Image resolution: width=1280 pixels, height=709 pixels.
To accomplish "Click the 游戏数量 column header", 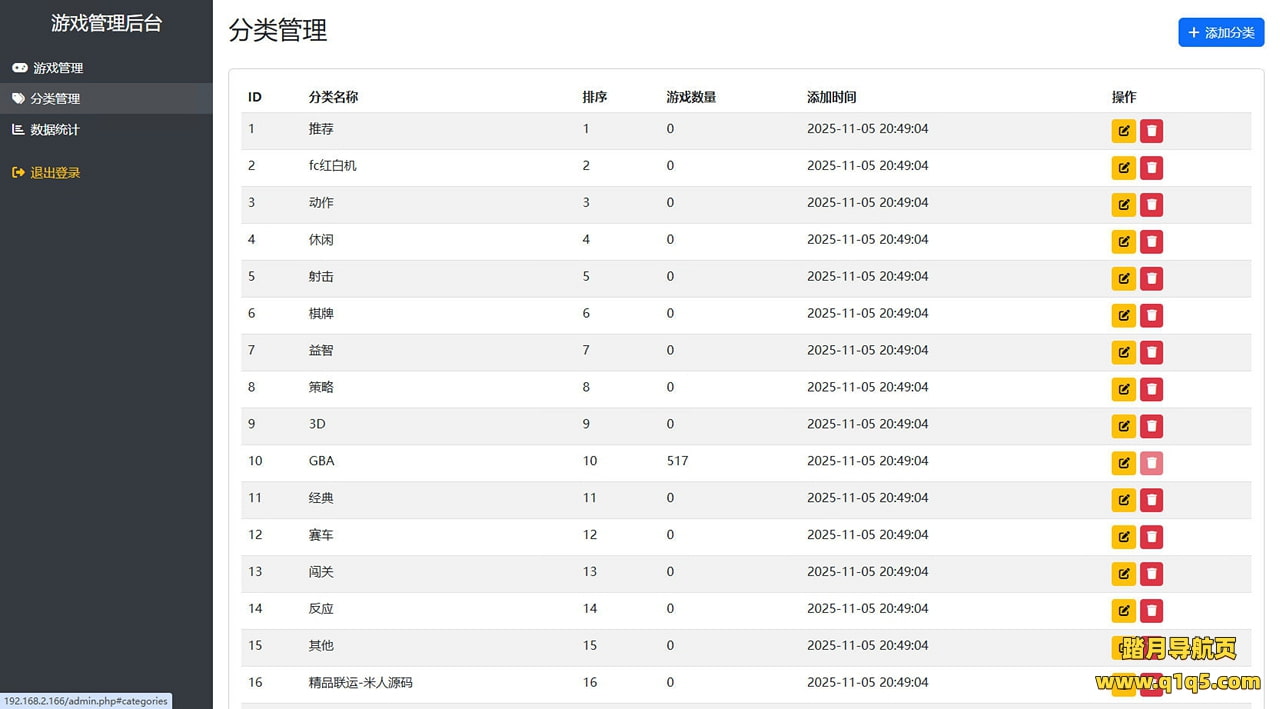I will click(691, 97).
